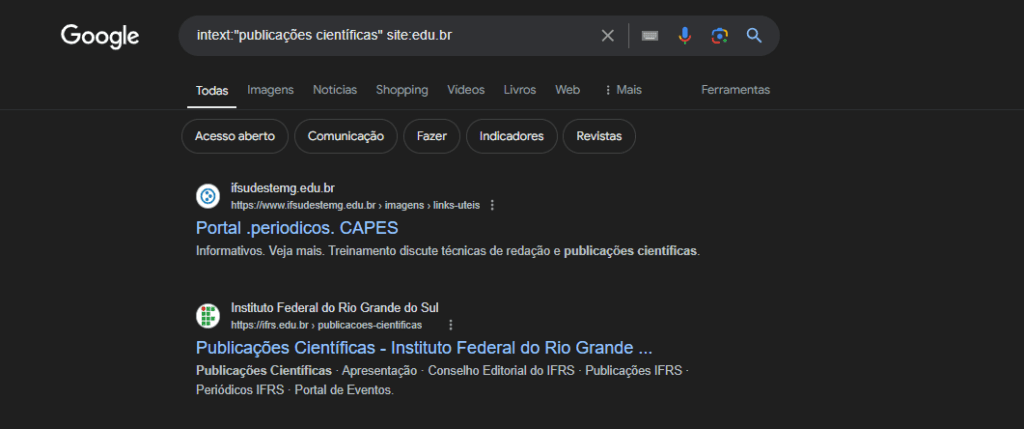Open Portal .periodicos. CAPES result link

(297, 227)
